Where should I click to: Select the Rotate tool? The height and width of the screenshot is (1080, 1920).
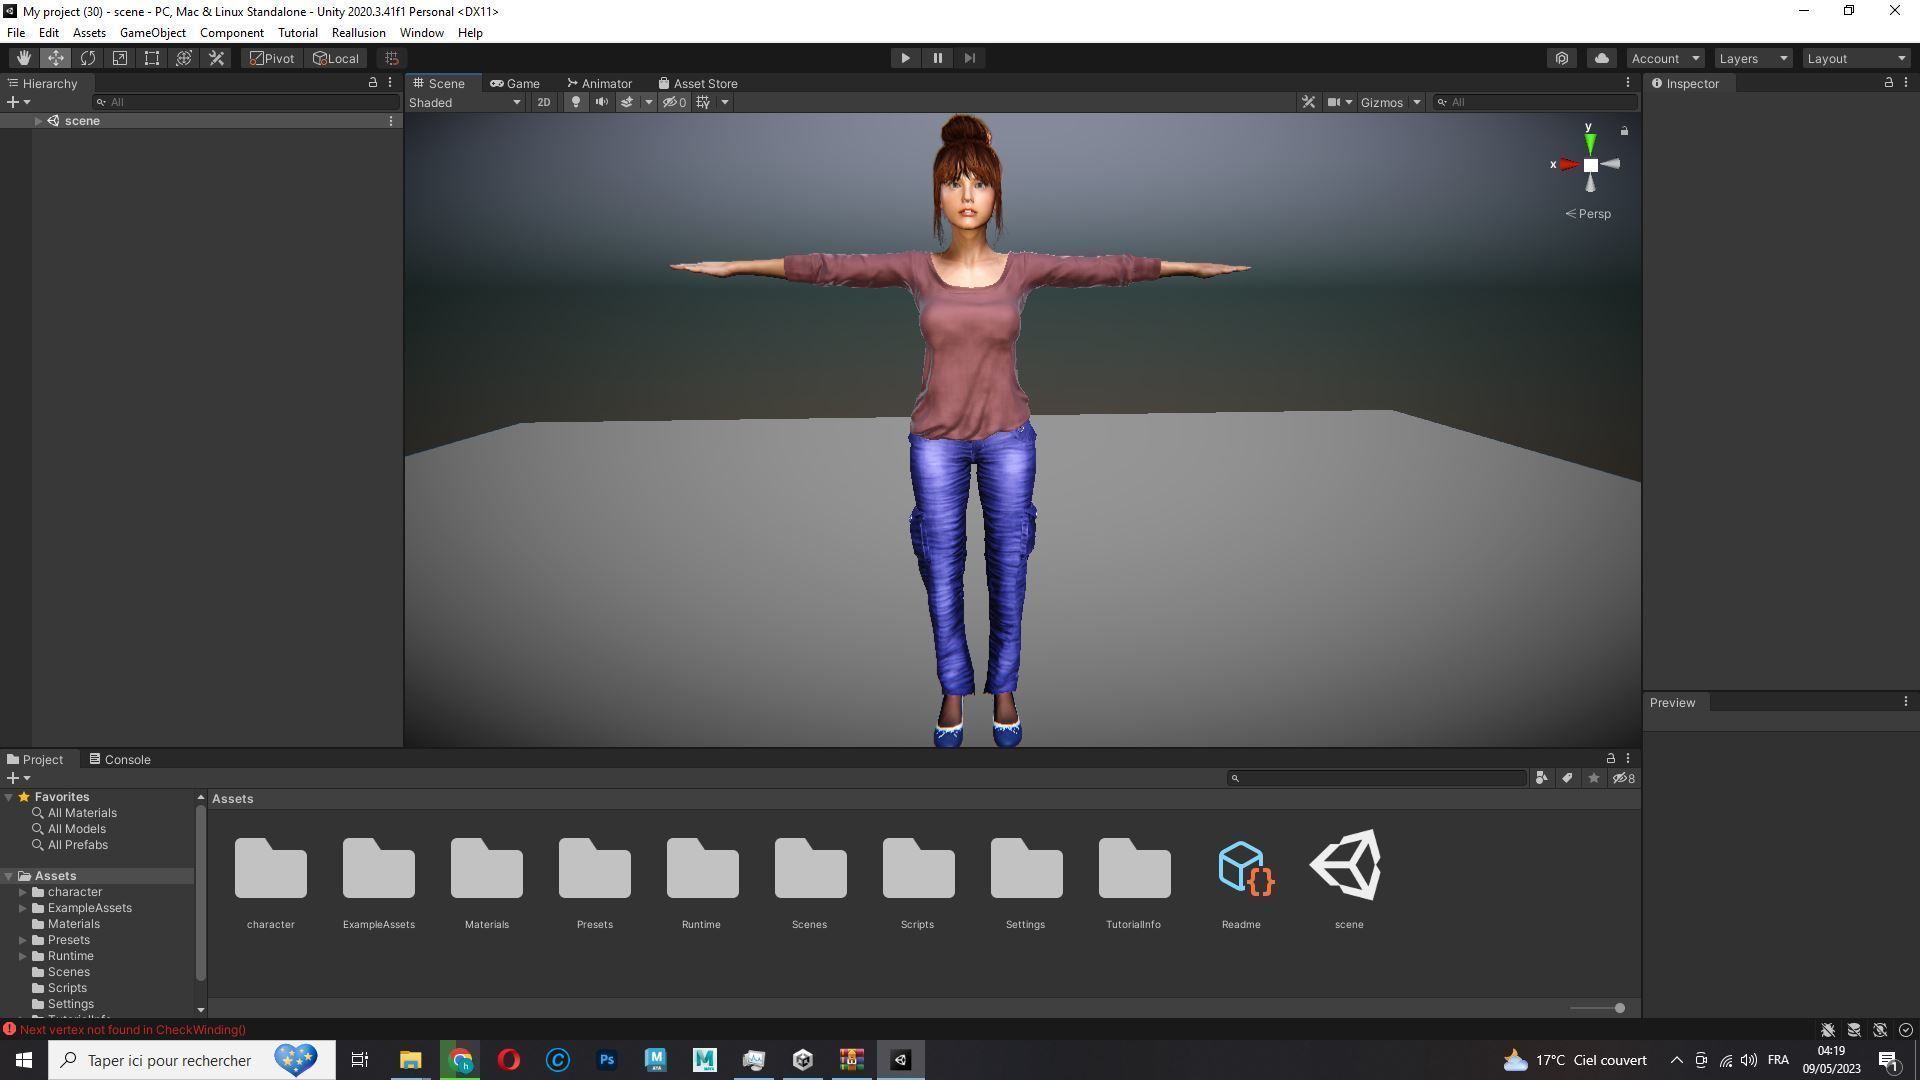[x=88, y=58]
